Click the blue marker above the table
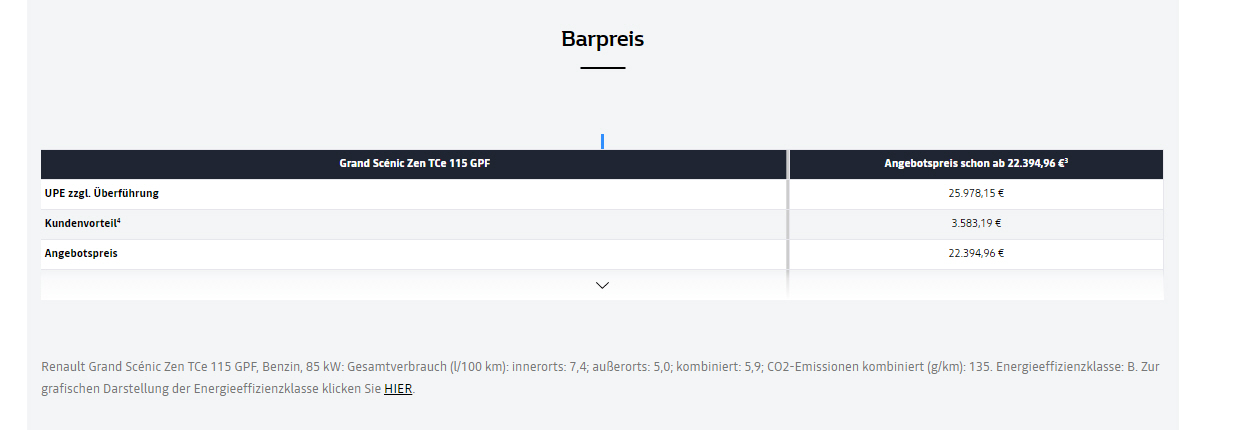 tap(602, 141)
